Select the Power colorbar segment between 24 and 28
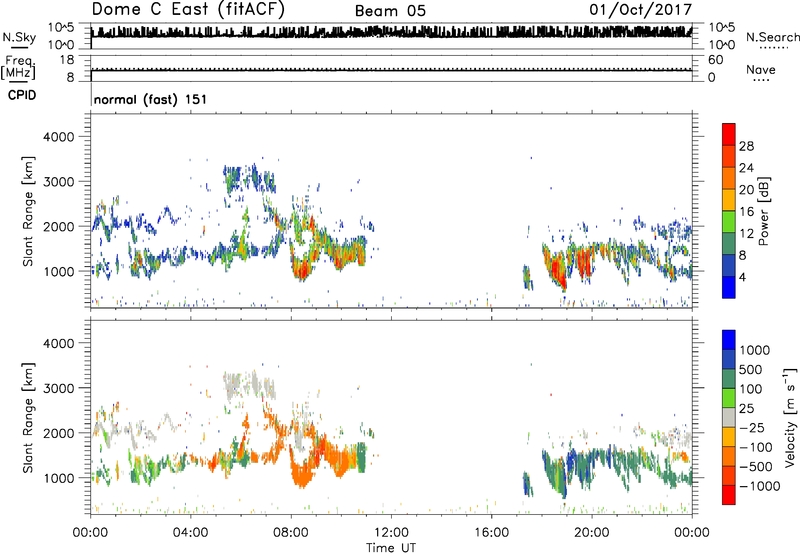This screenshot has height=554, width=800. tap(729, 157)
